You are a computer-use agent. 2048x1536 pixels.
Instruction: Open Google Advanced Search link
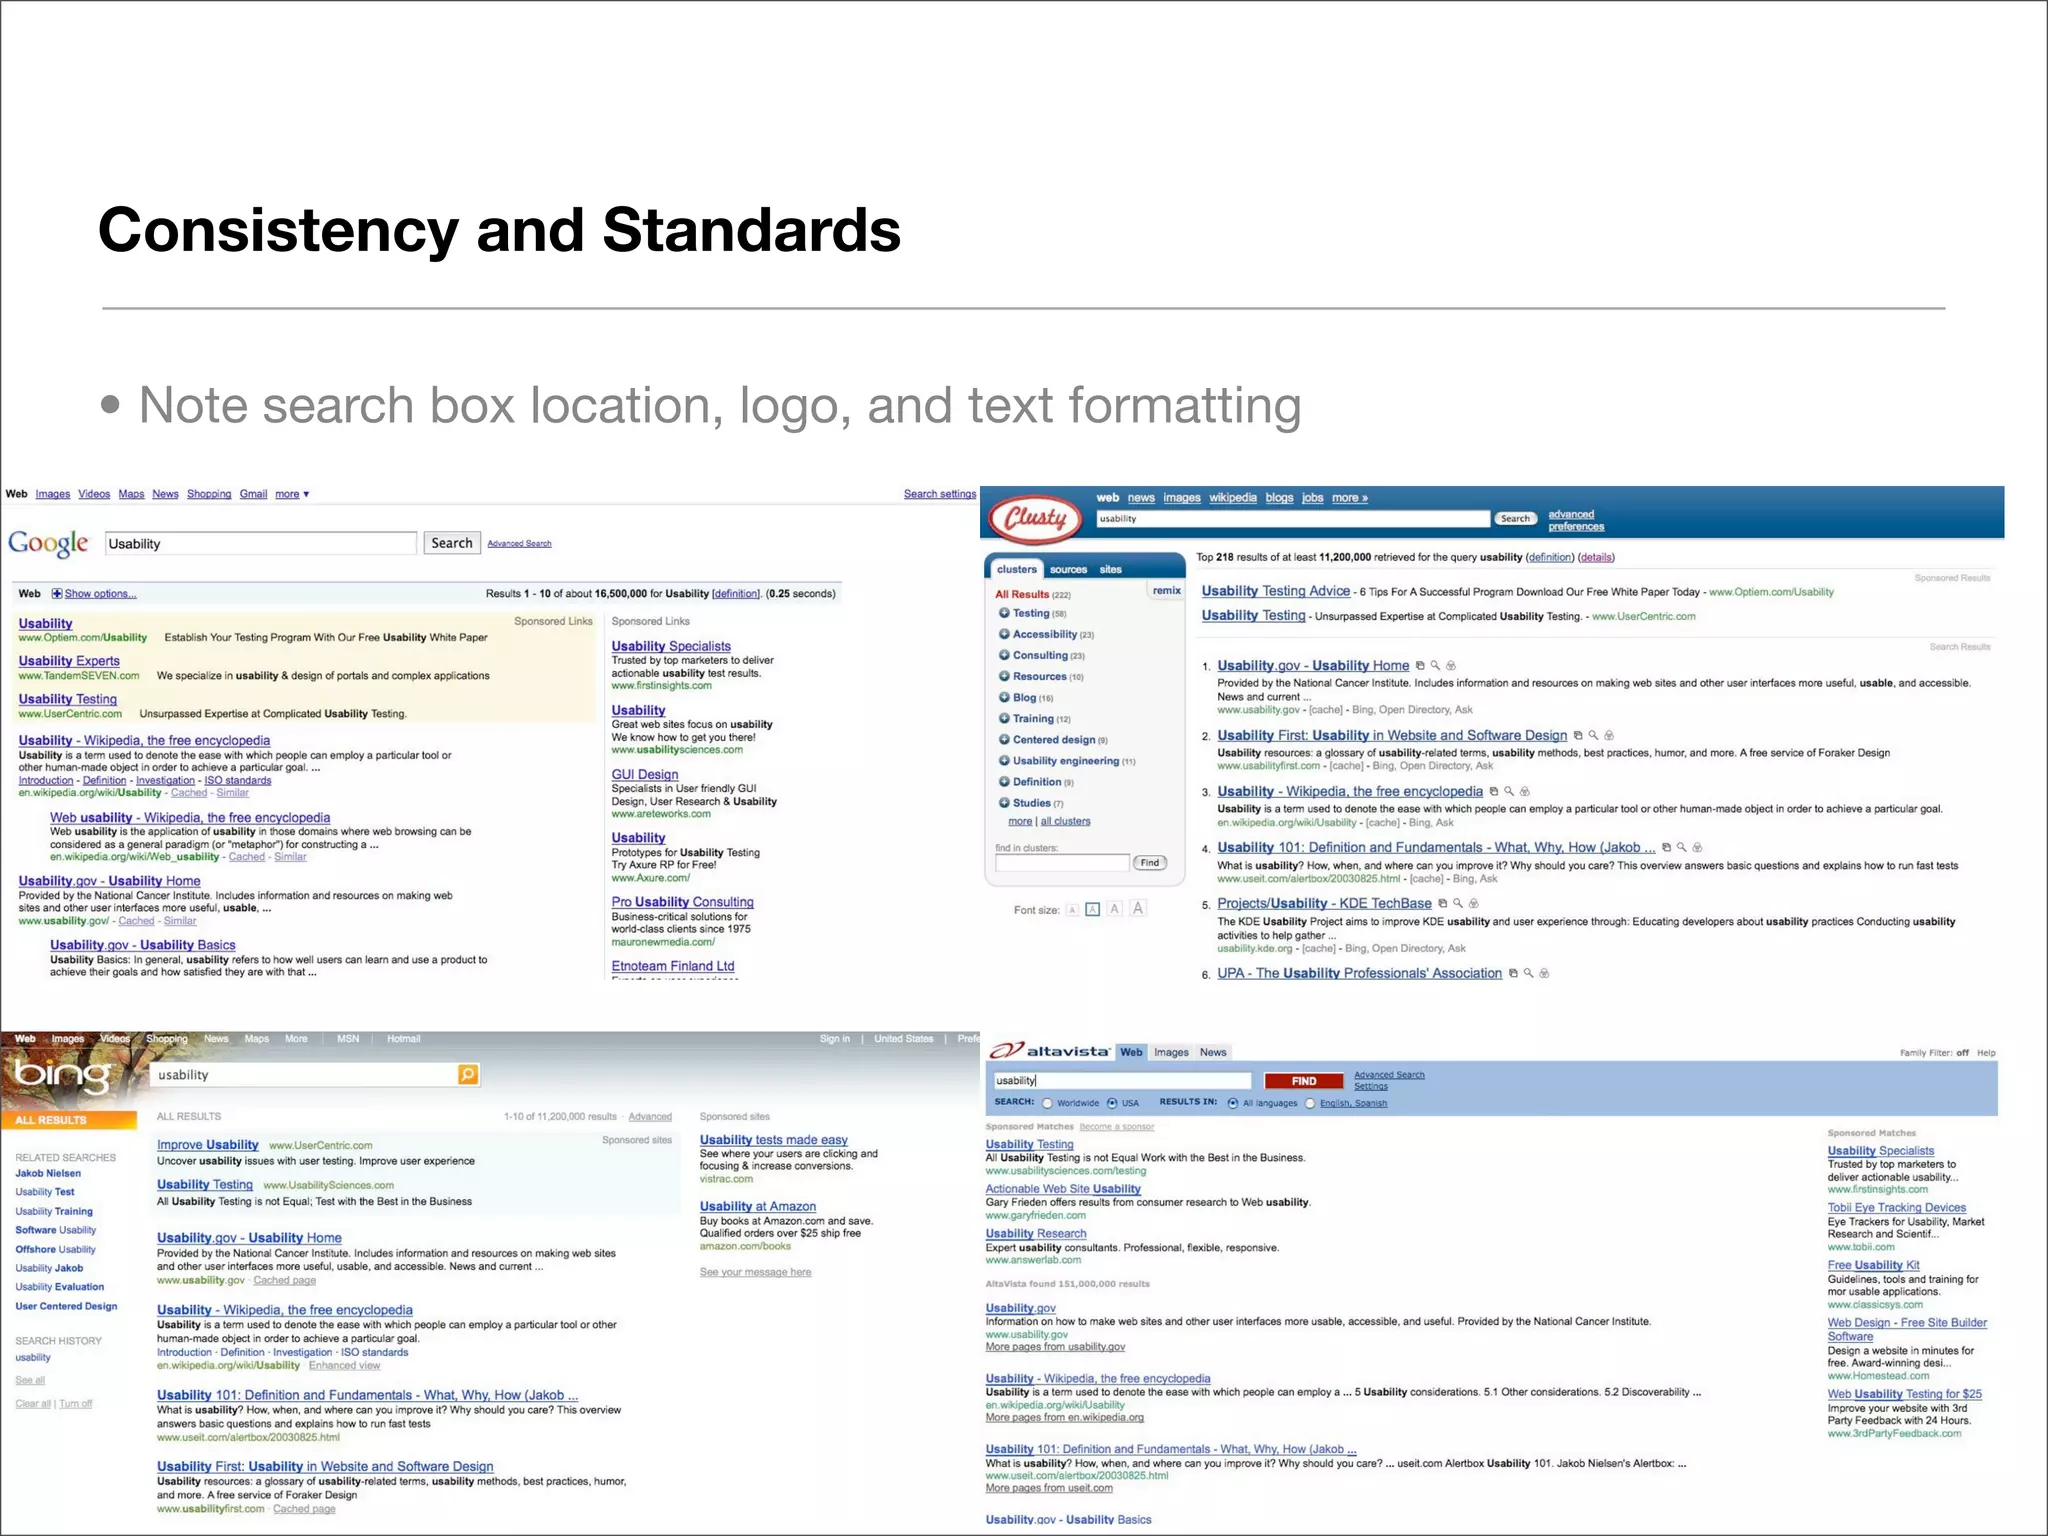(519, 544)
